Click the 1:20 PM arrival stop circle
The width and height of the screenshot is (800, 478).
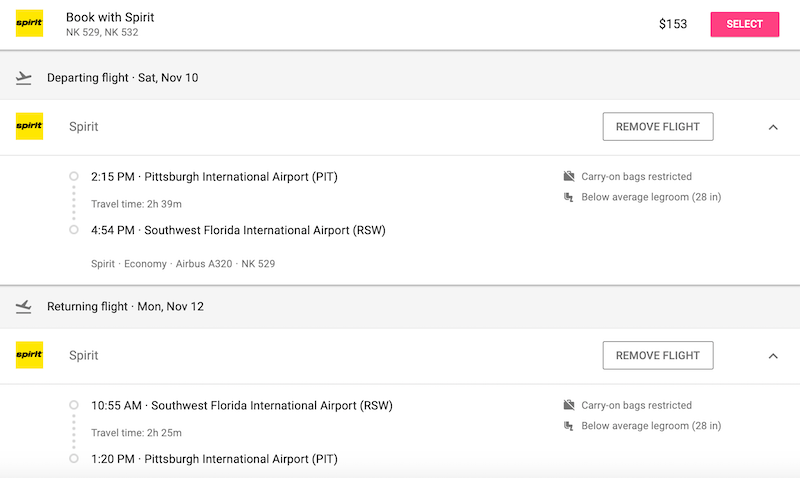tap(74, 458)
